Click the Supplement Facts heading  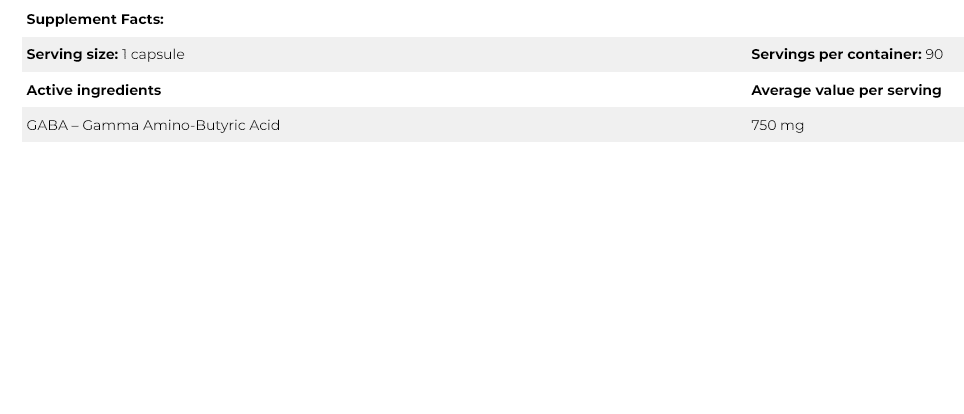click(x=95, y=19)
